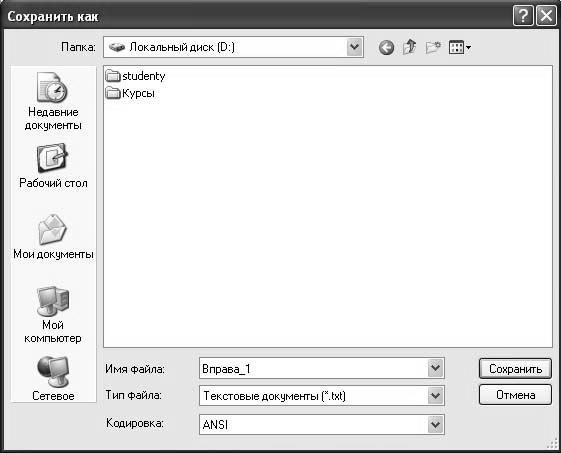Viewport: 561px width, 453px height.
Task: Jump to Рабочий стол location
Action: tap(53, 165)
